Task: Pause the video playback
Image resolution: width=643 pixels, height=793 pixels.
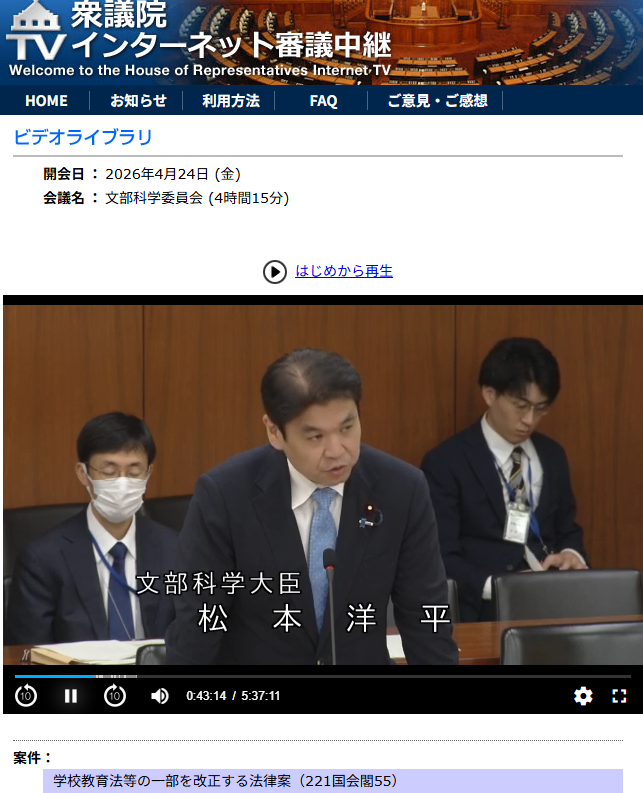Action: tap(70, 696)
